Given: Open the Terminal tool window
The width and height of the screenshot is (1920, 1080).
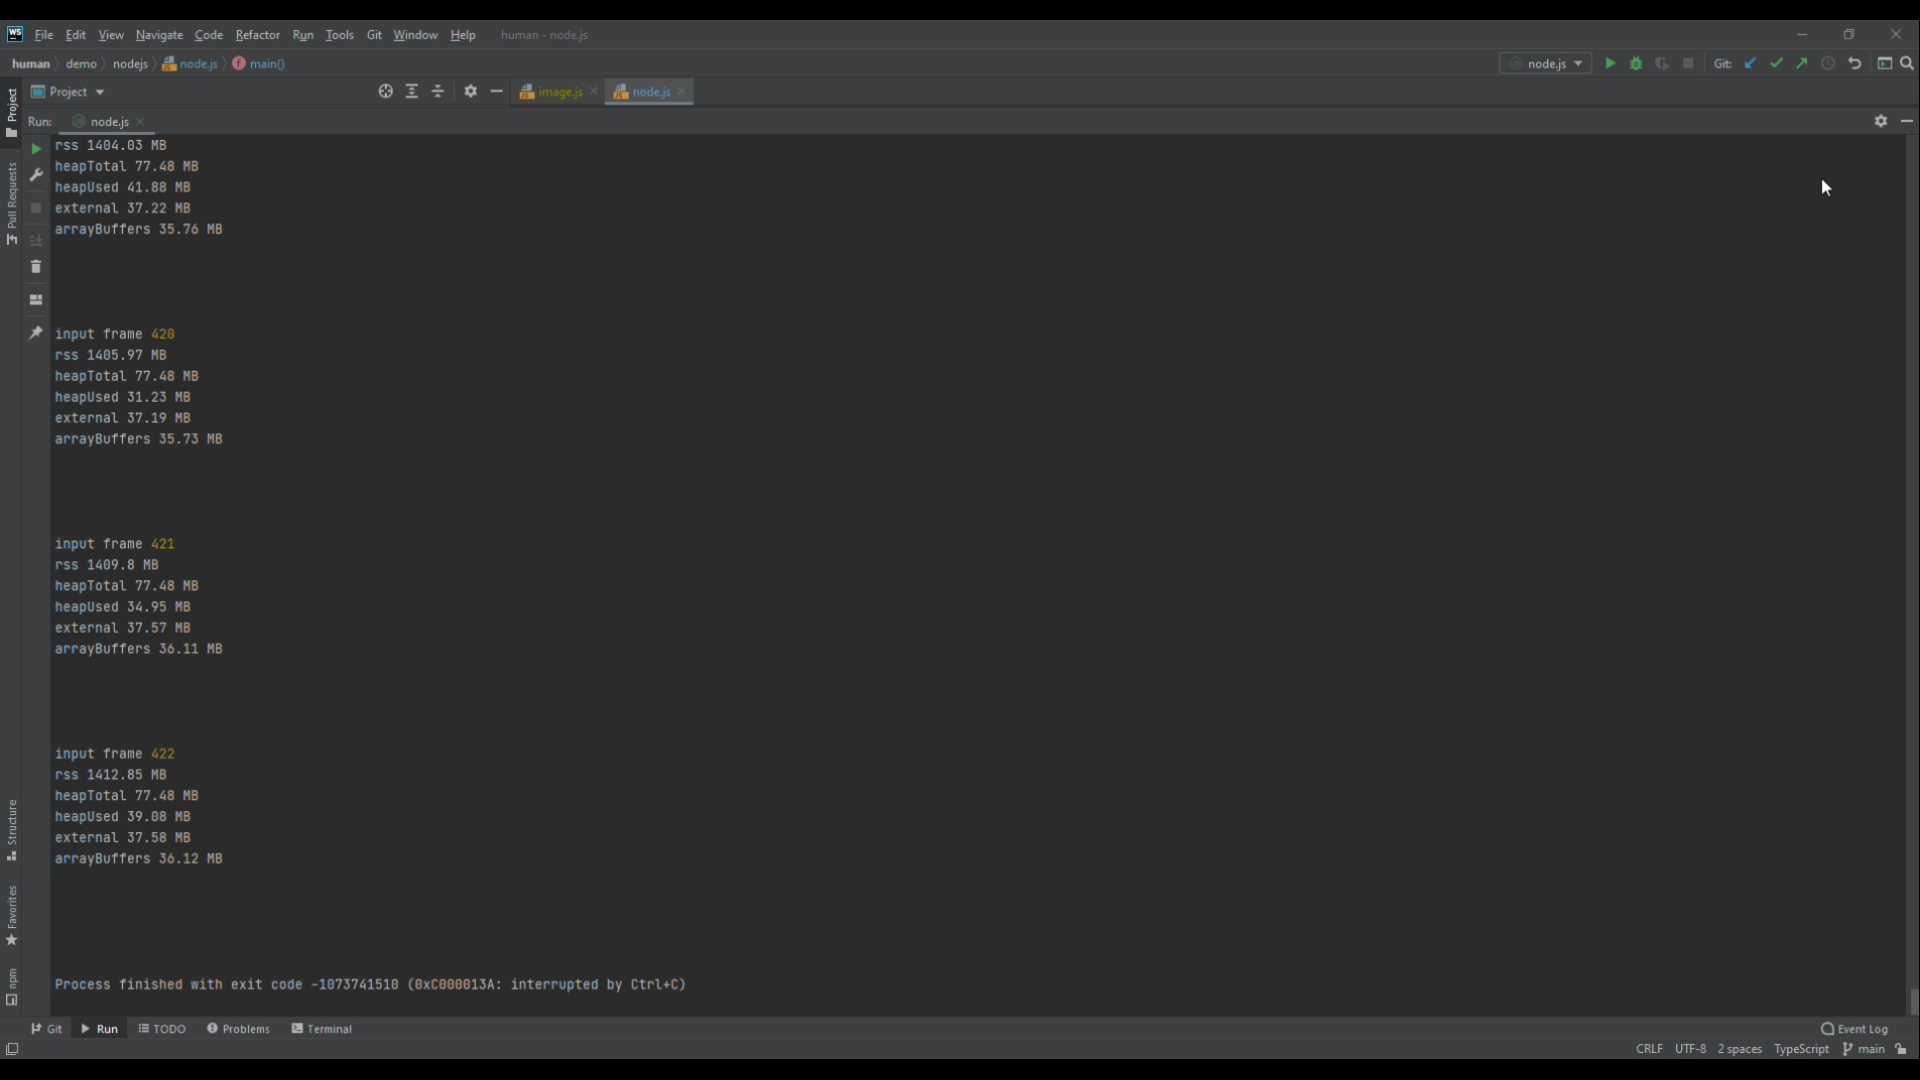Looking at the screenshot, I should tap(321, 1028).
